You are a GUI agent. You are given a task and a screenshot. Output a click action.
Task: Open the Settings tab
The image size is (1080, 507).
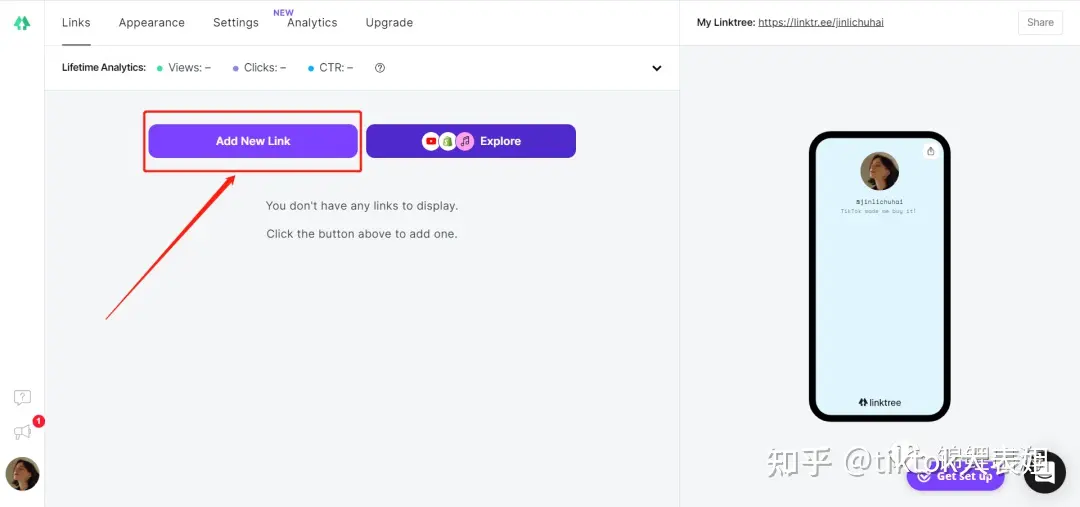[236, 23]
